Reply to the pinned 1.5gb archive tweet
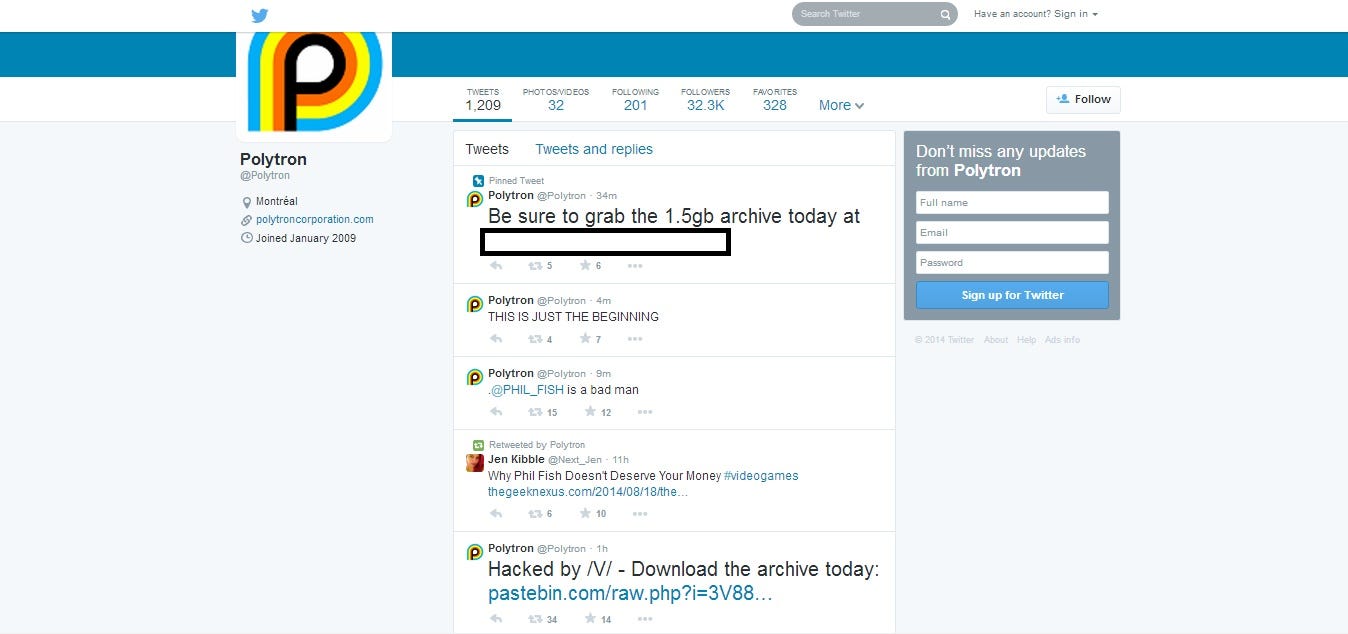Image resolution: width=1348 pixels, height=634 pixels. point(496,266)
